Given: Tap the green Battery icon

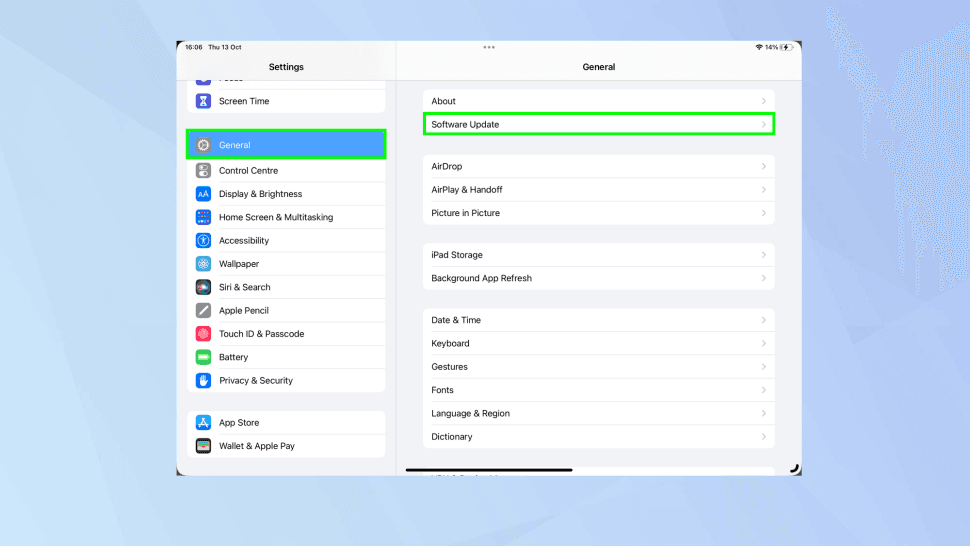Looking at the screenshot, I should [203, 357].
